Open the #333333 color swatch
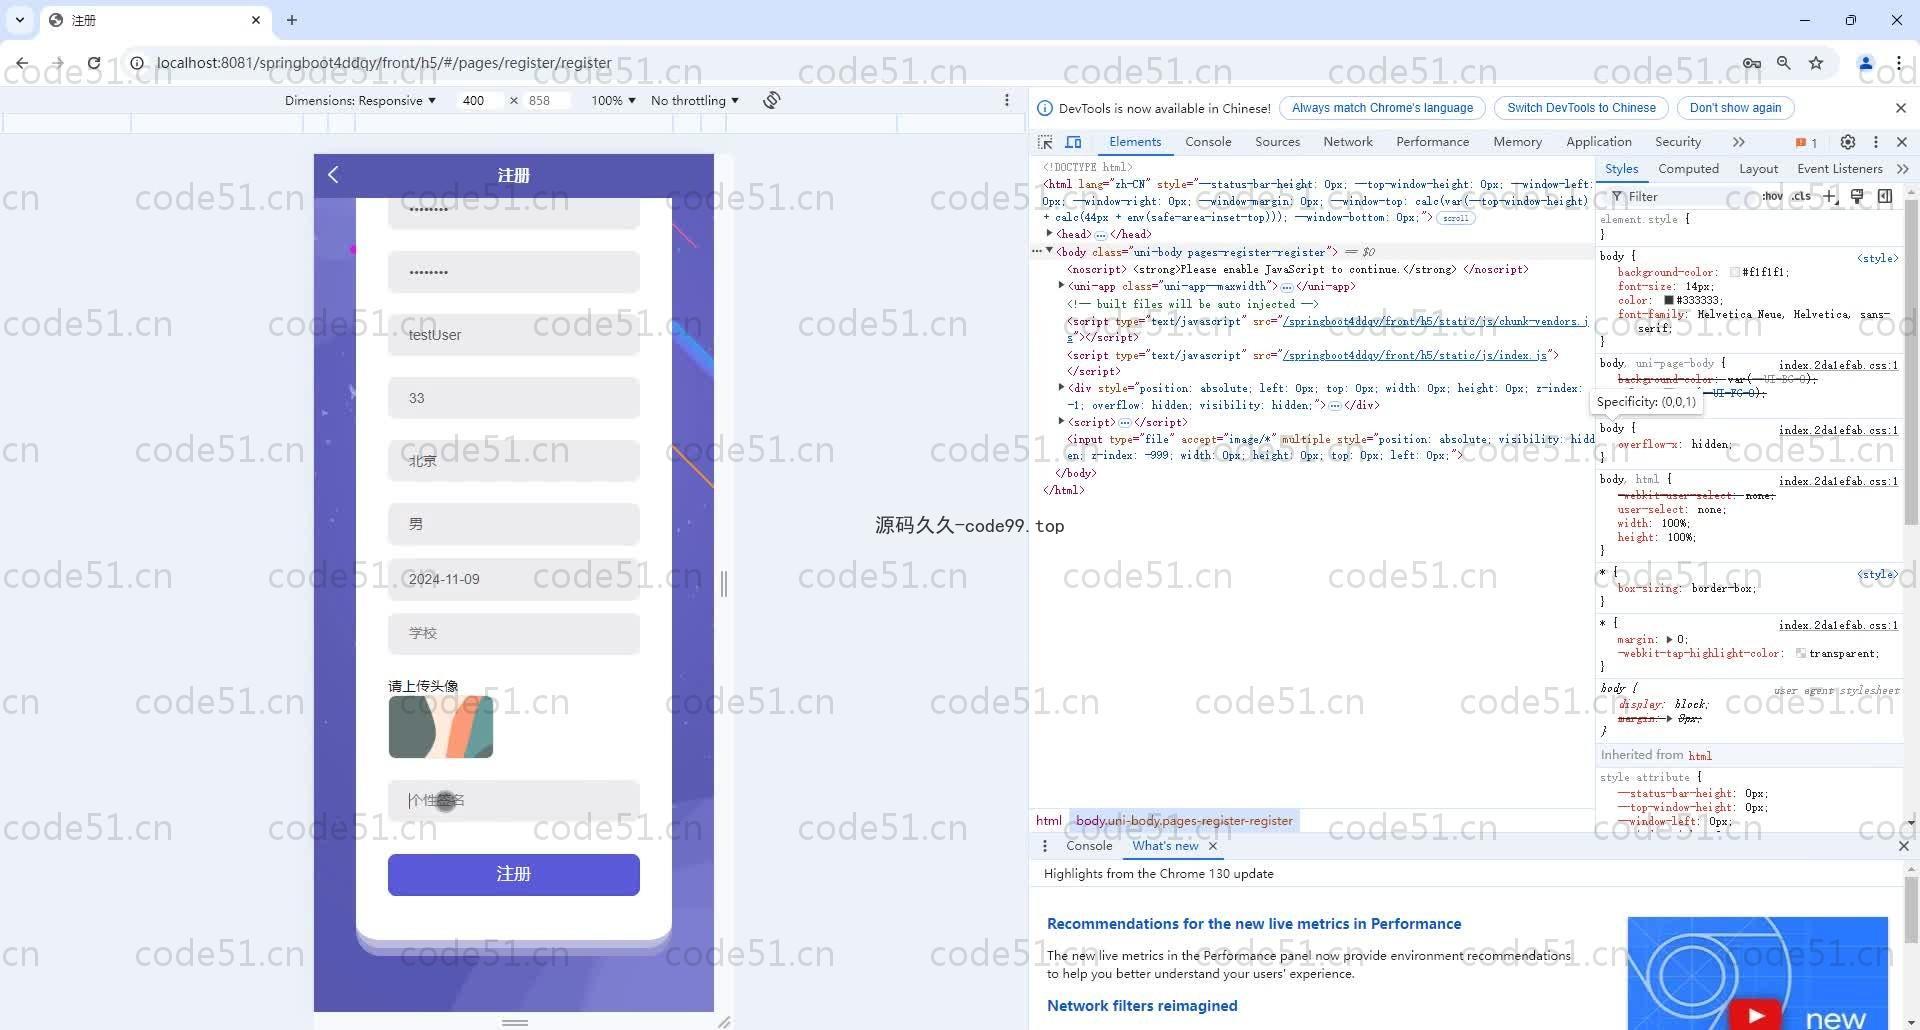 tap(1669, 300)
